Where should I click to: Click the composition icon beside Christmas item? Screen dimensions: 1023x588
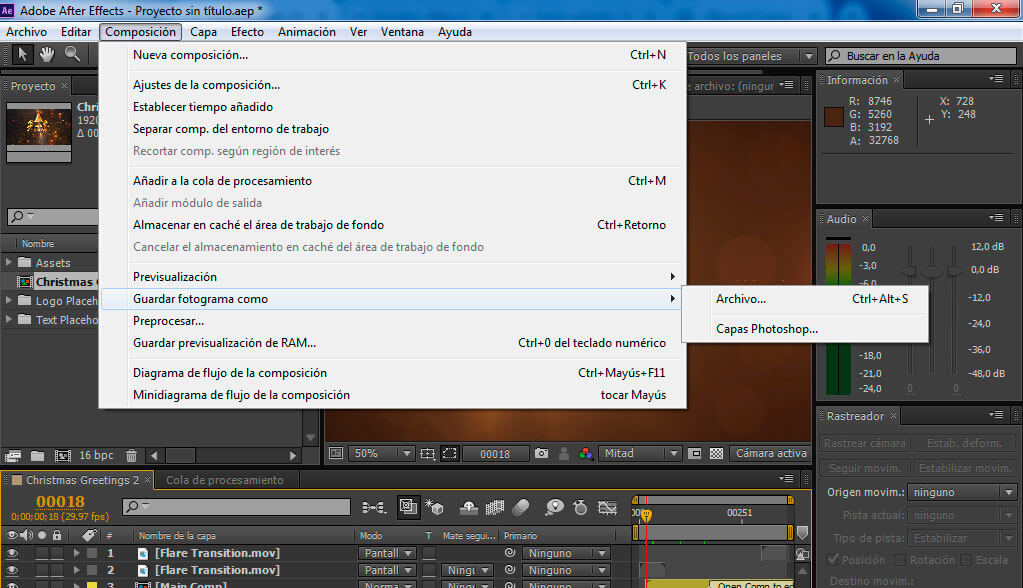point(25,282)
